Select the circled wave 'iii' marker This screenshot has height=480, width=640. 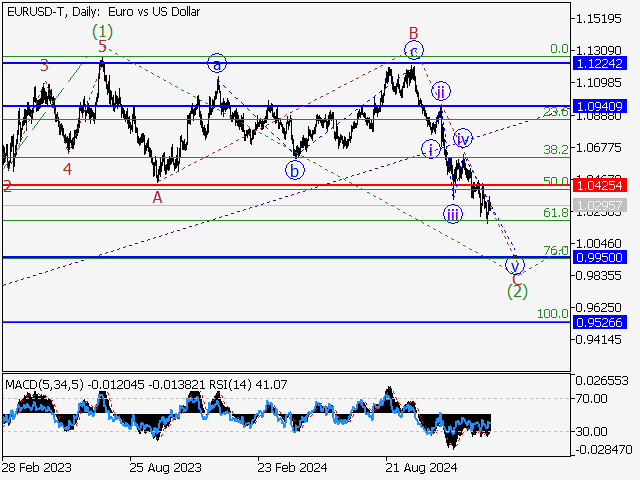tap(453, 214)
